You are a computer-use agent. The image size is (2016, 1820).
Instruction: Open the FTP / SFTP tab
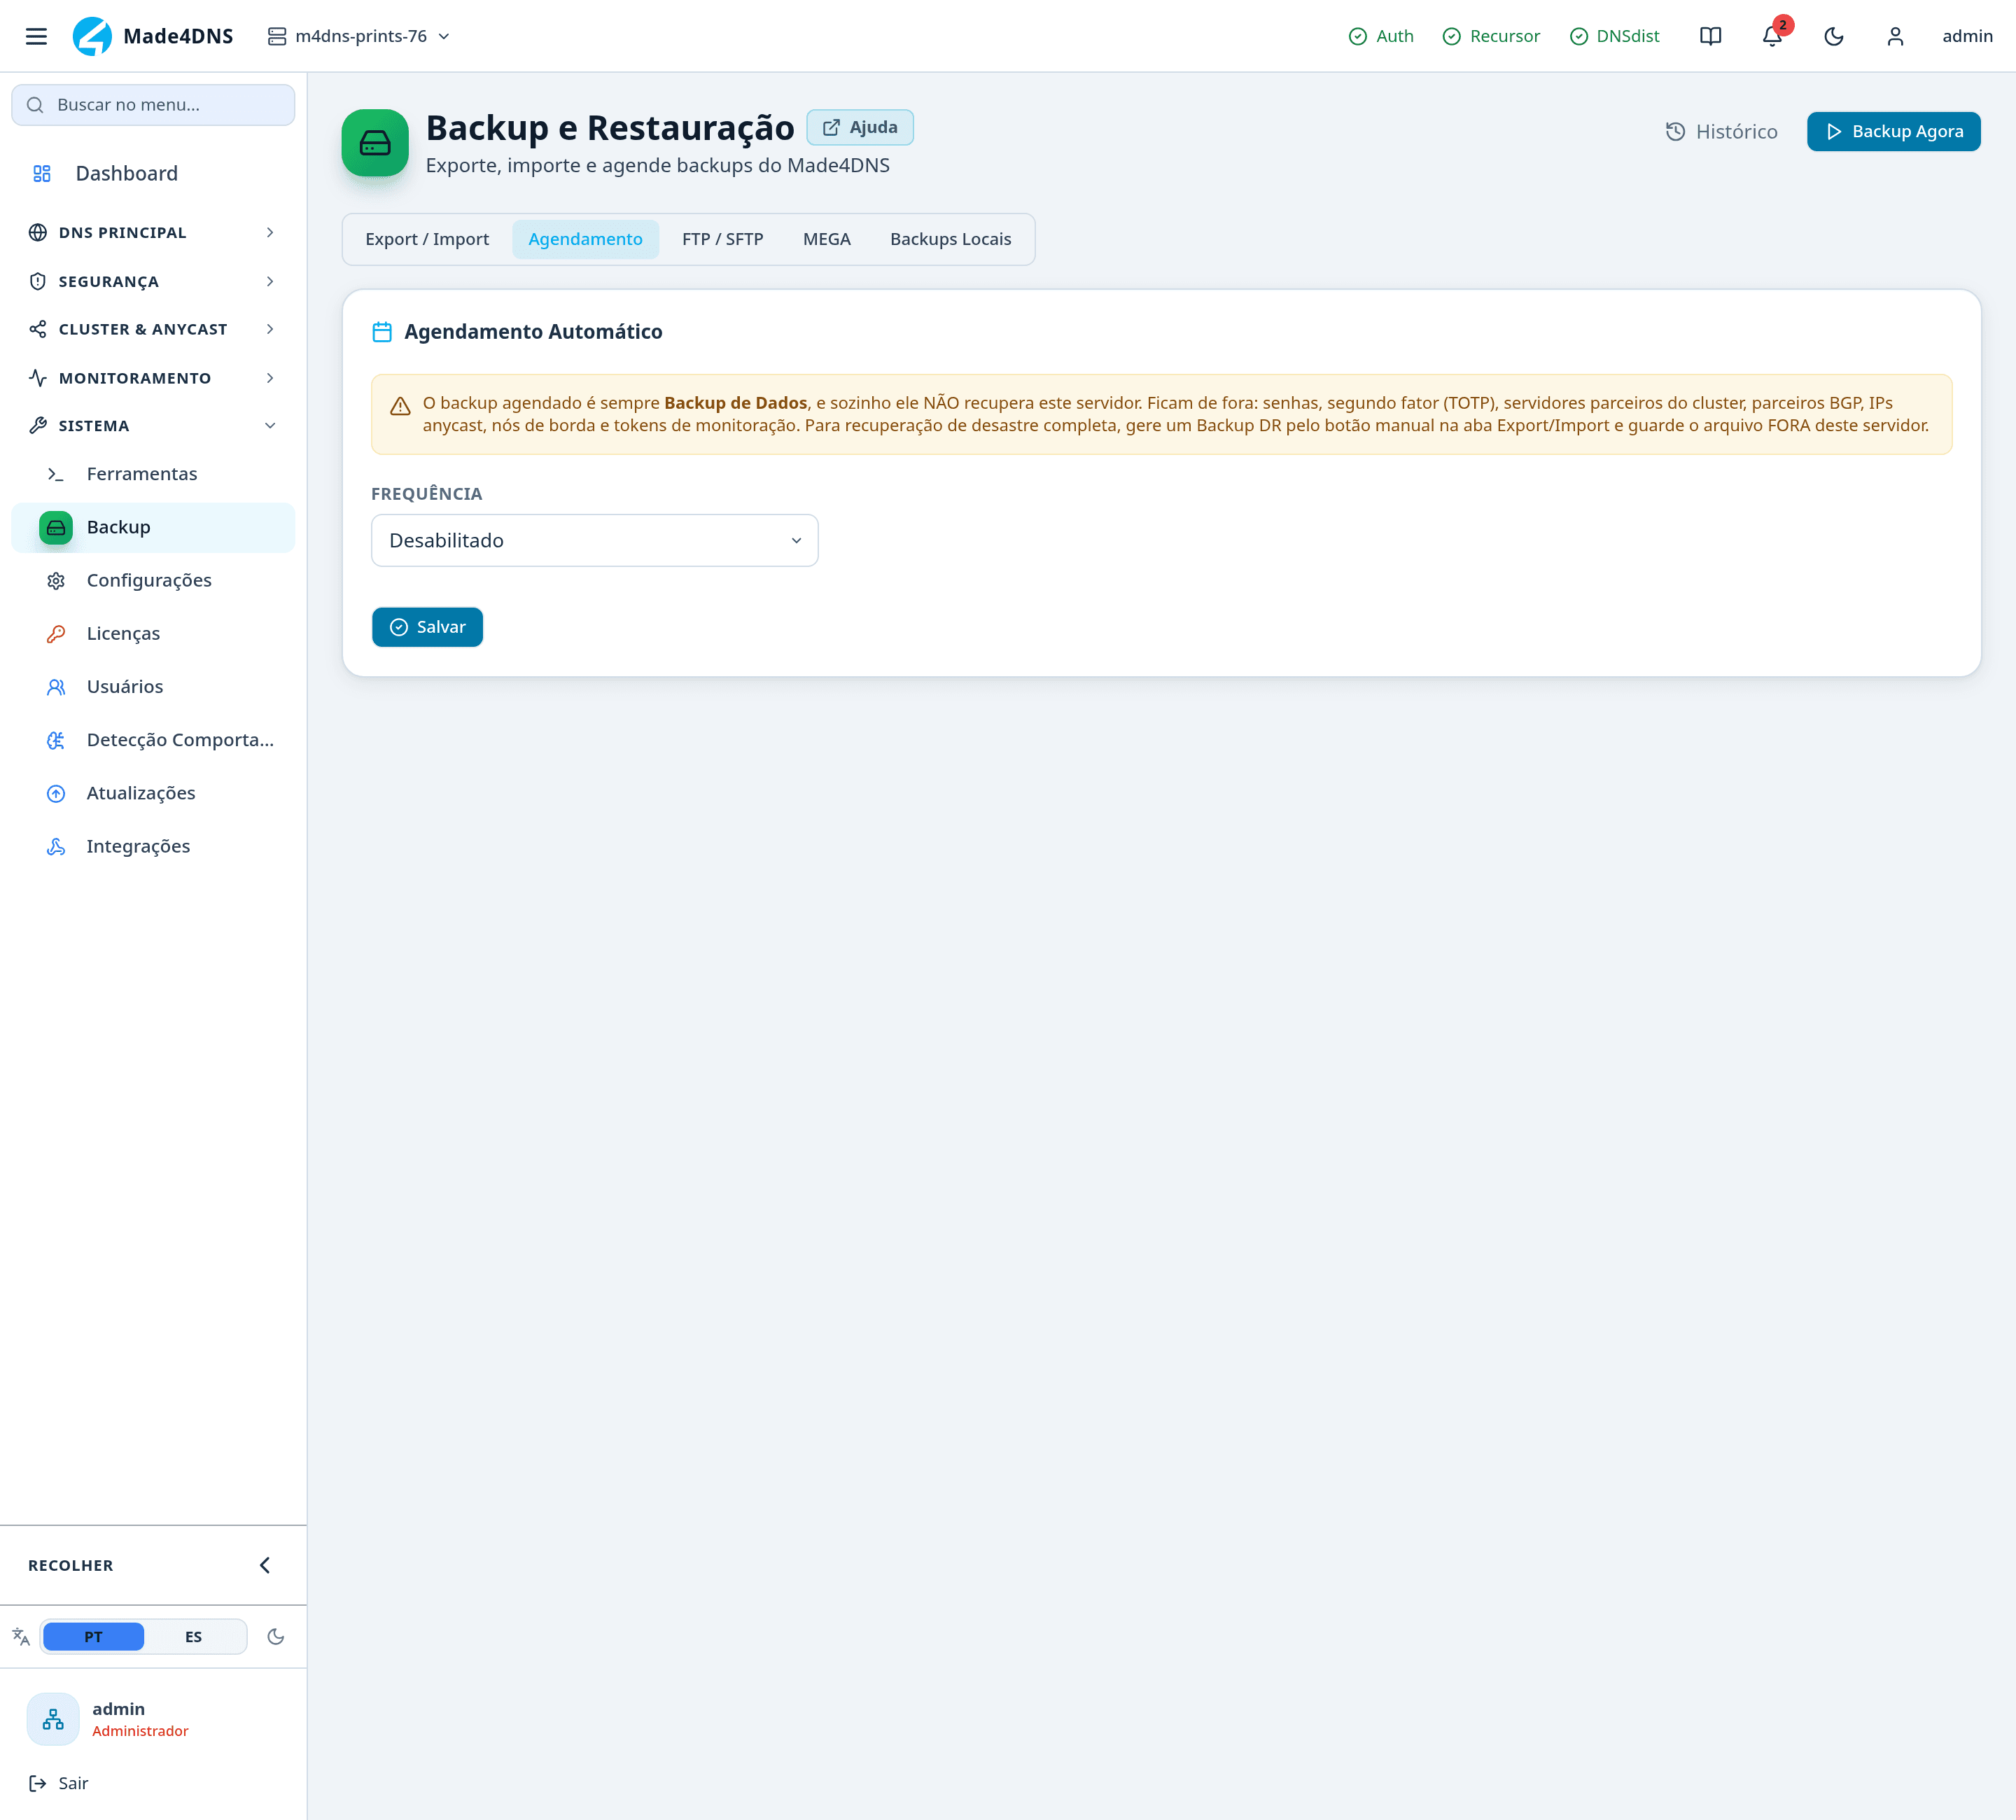coord(722,239)
